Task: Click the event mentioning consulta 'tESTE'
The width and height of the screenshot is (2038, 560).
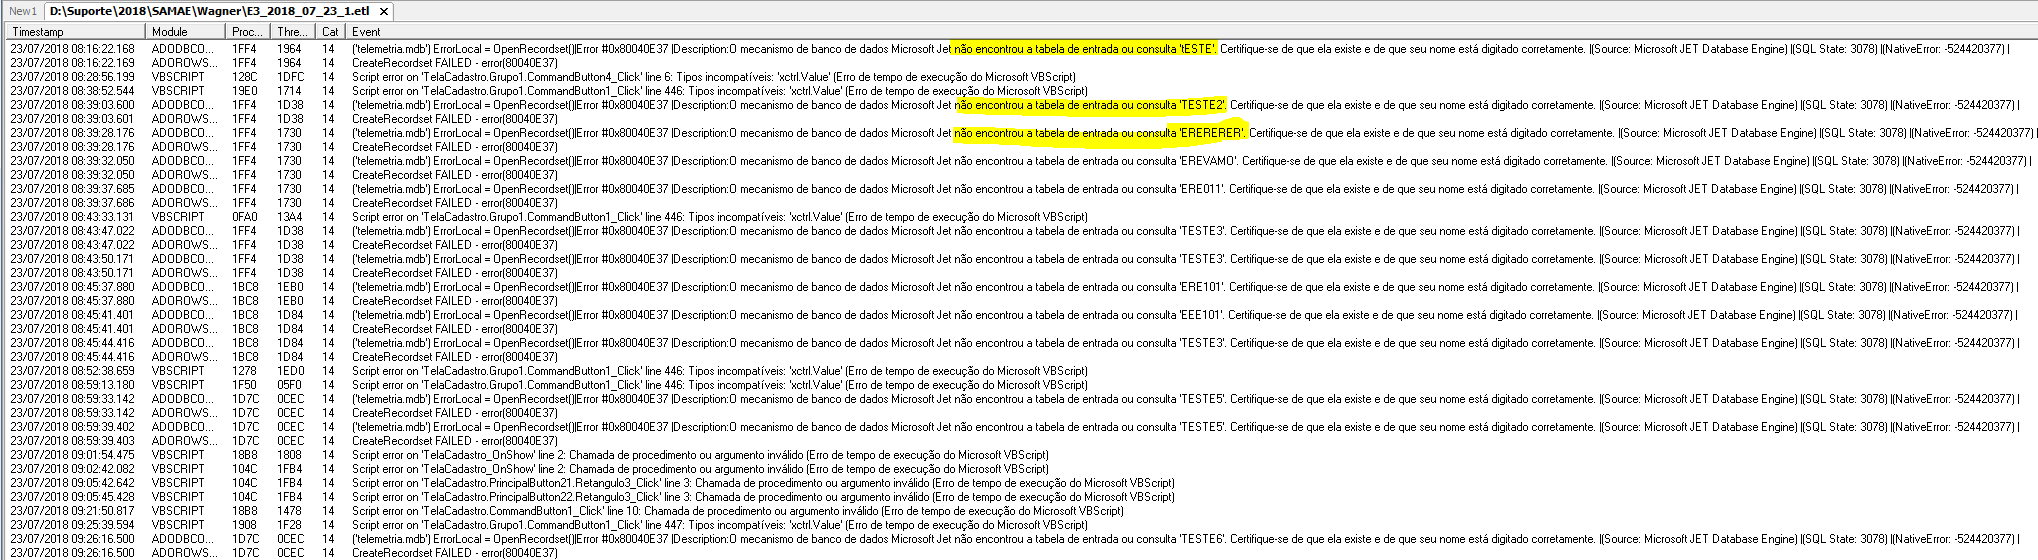Action: tap(1180, 49)
